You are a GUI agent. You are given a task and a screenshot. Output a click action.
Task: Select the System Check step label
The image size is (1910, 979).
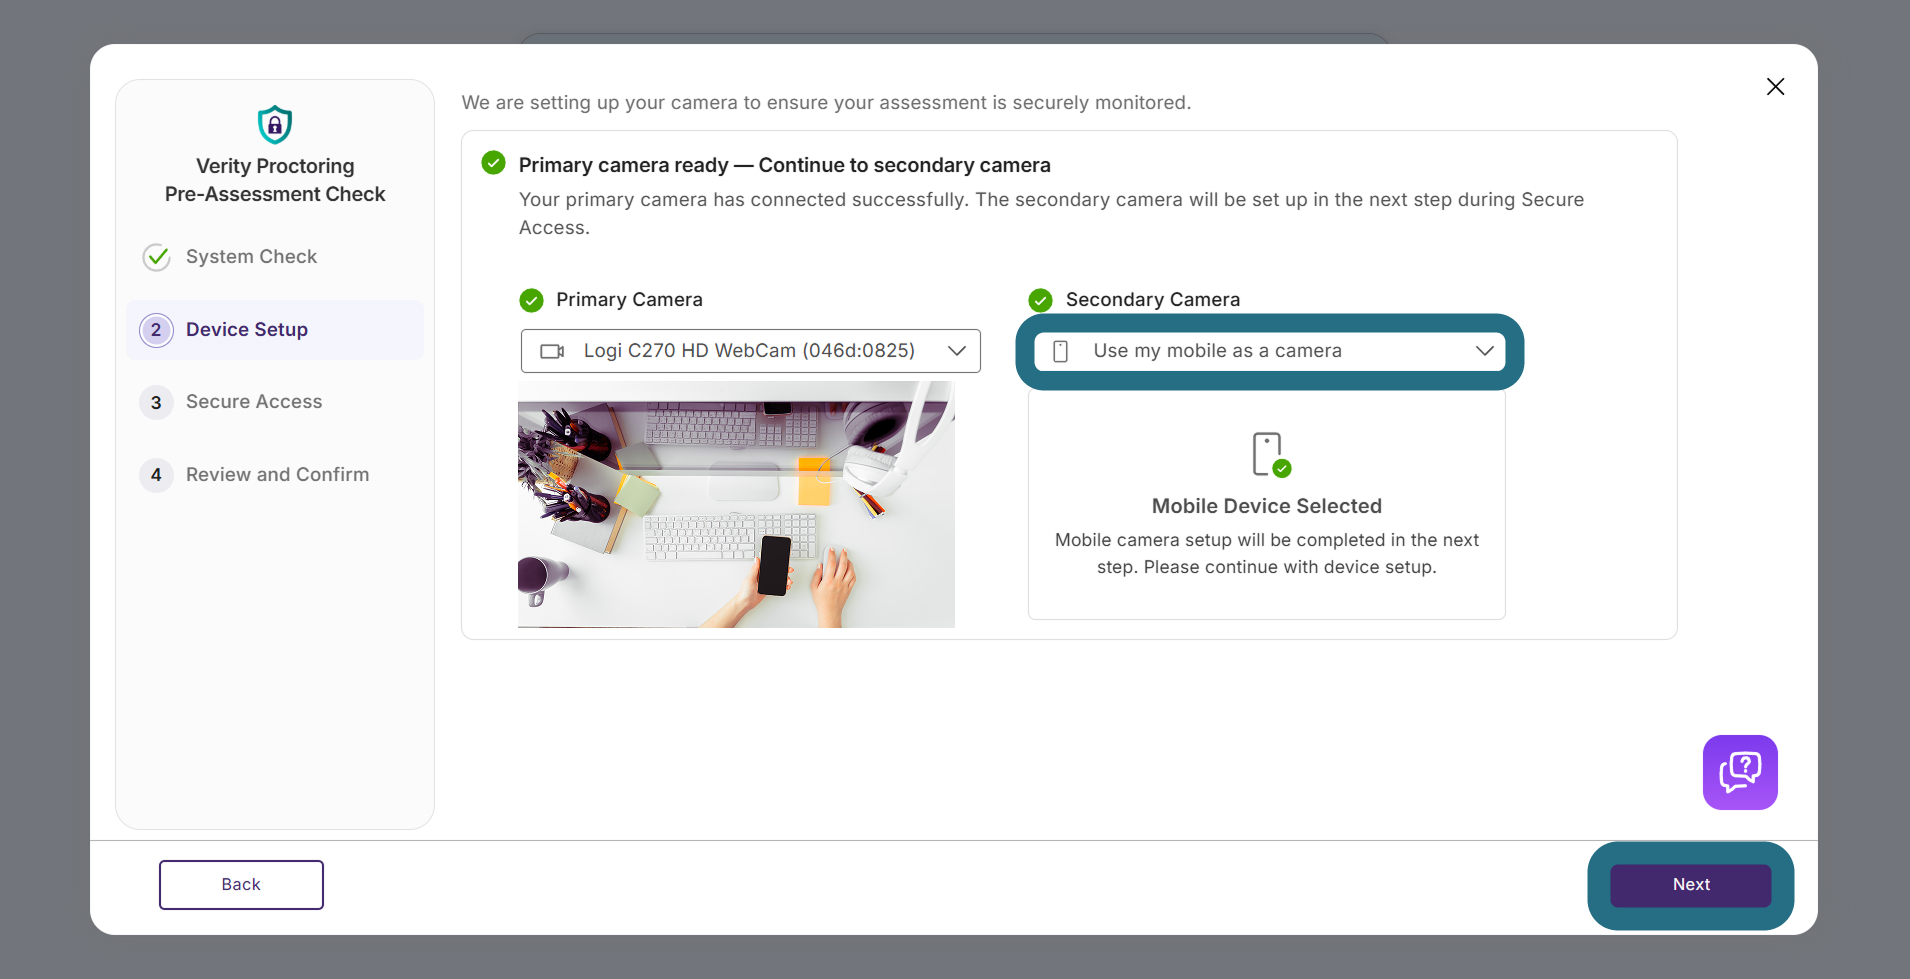pos(251,257)
